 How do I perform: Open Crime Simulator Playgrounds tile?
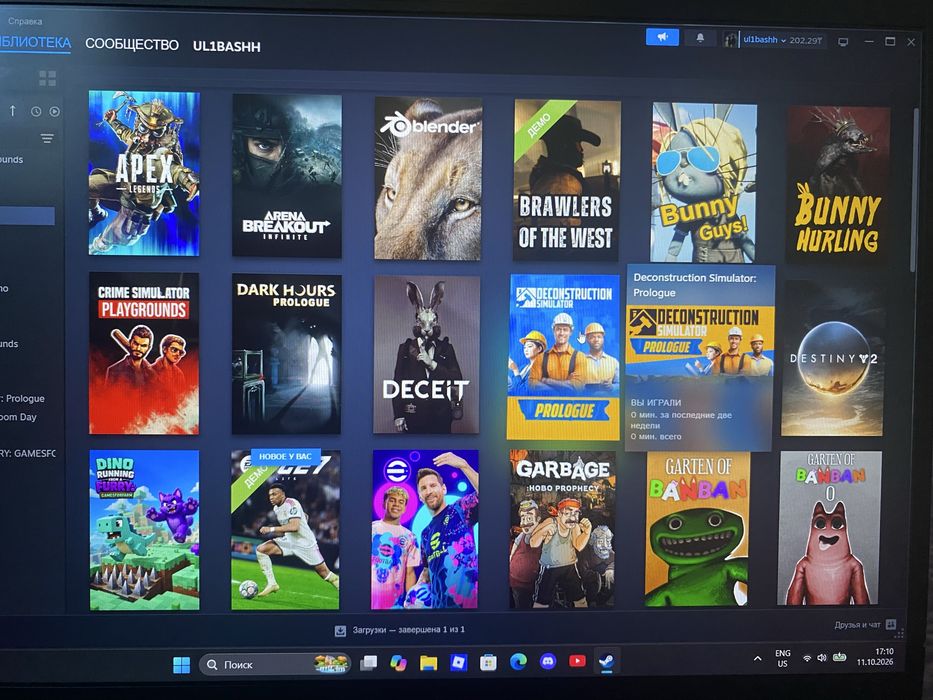click(144, 354)
